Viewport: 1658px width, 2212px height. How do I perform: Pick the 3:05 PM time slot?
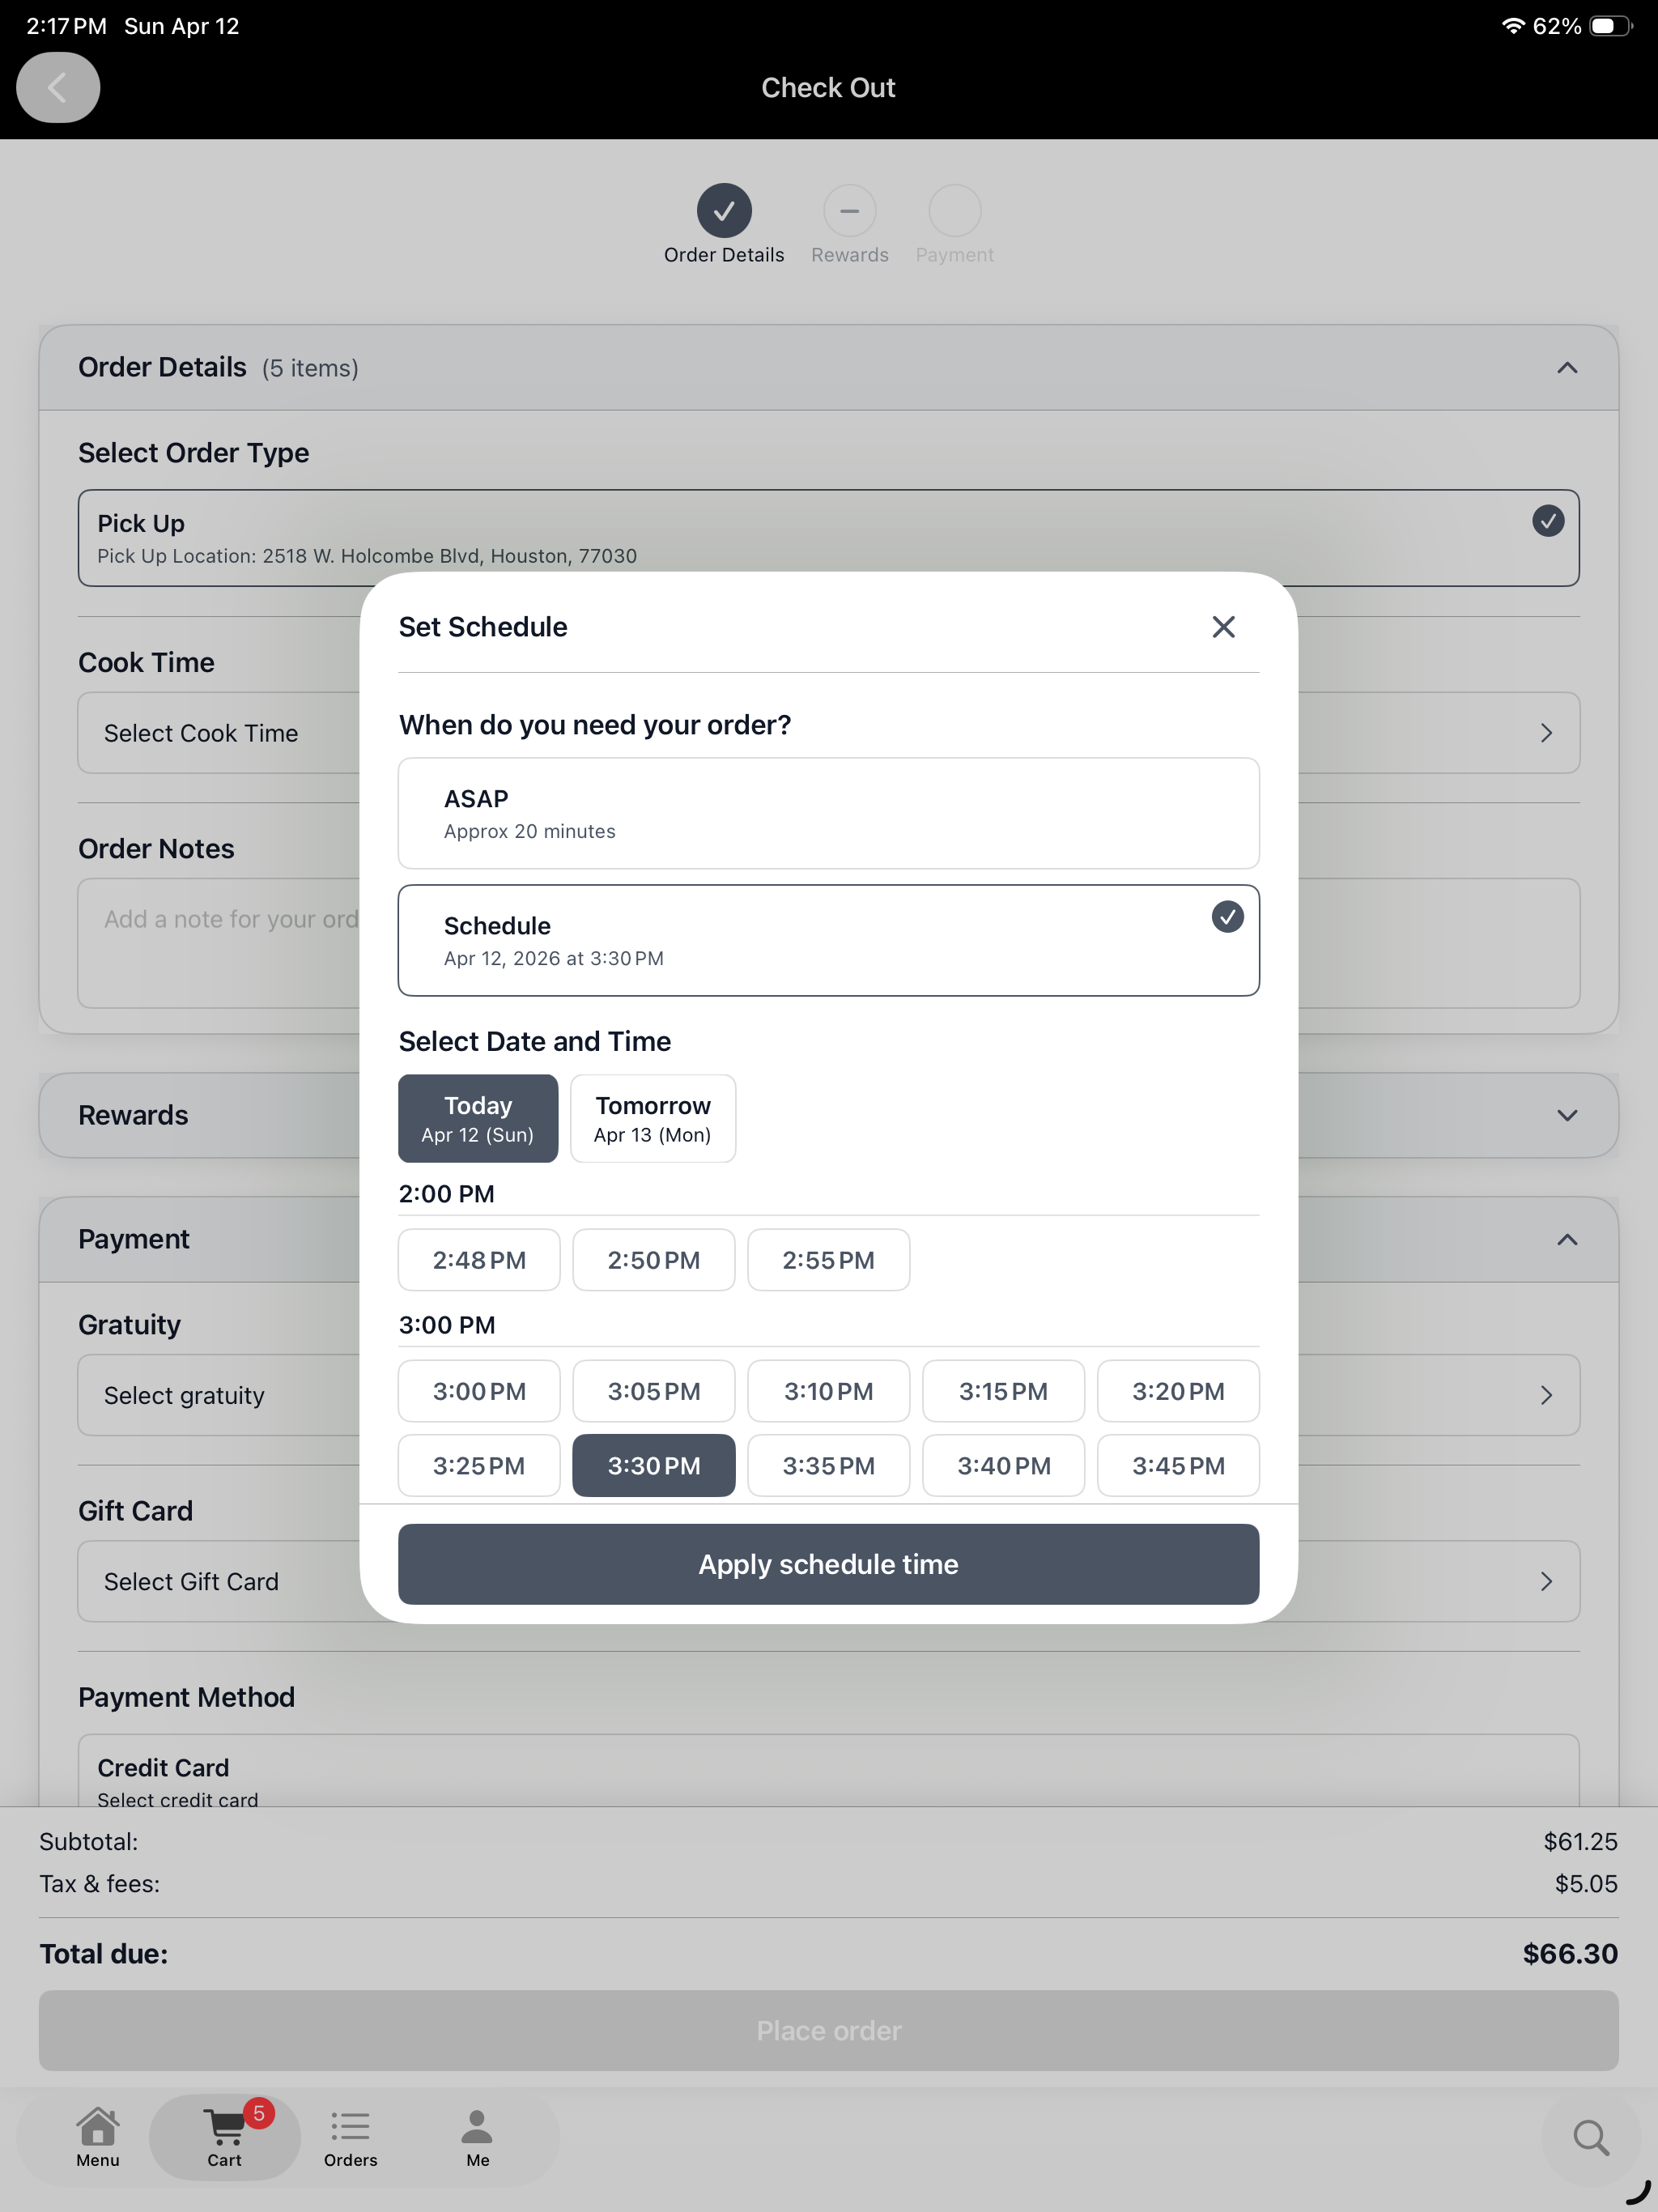coord(654,1391)
